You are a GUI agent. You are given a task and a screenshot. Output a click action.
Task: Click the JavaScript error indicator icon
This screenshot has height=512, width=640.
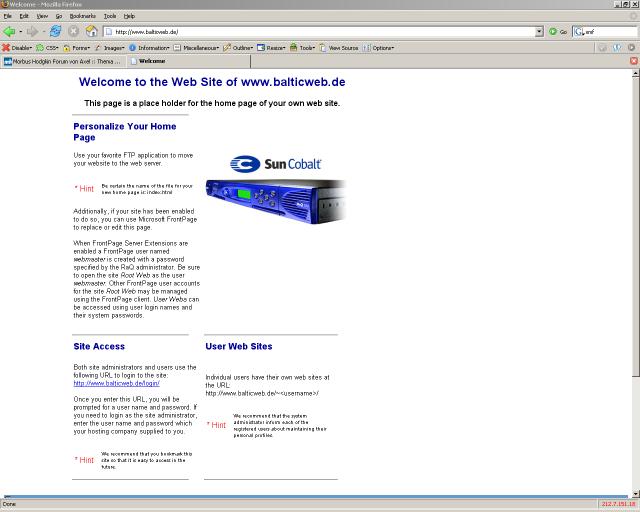coord(631,48)
